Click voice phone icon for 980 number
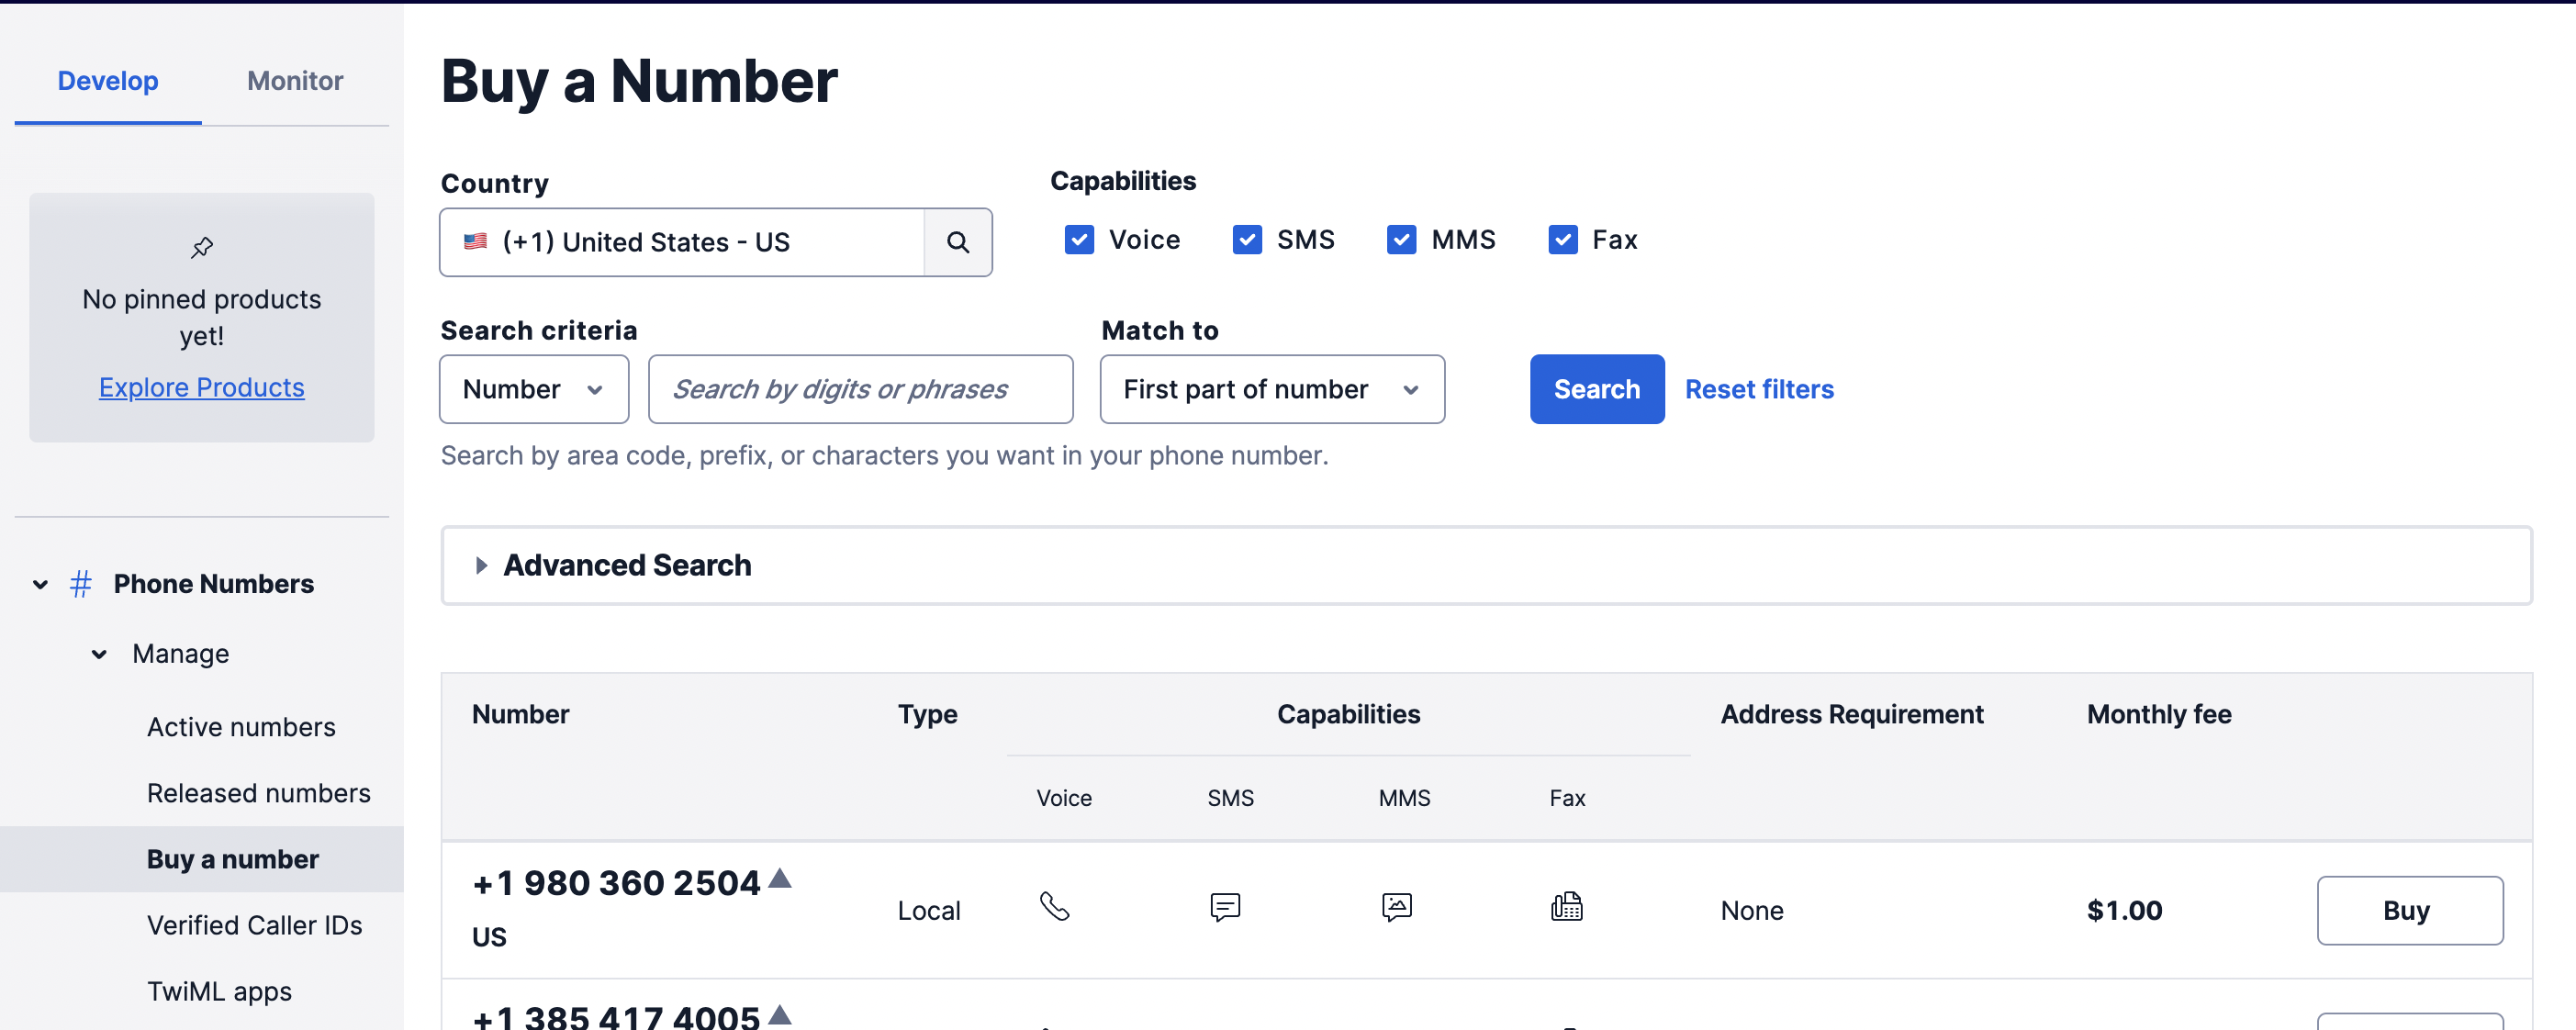Image resolution: width=2576 pixels, height=1030 pixels. click(x=1054, y=906)
